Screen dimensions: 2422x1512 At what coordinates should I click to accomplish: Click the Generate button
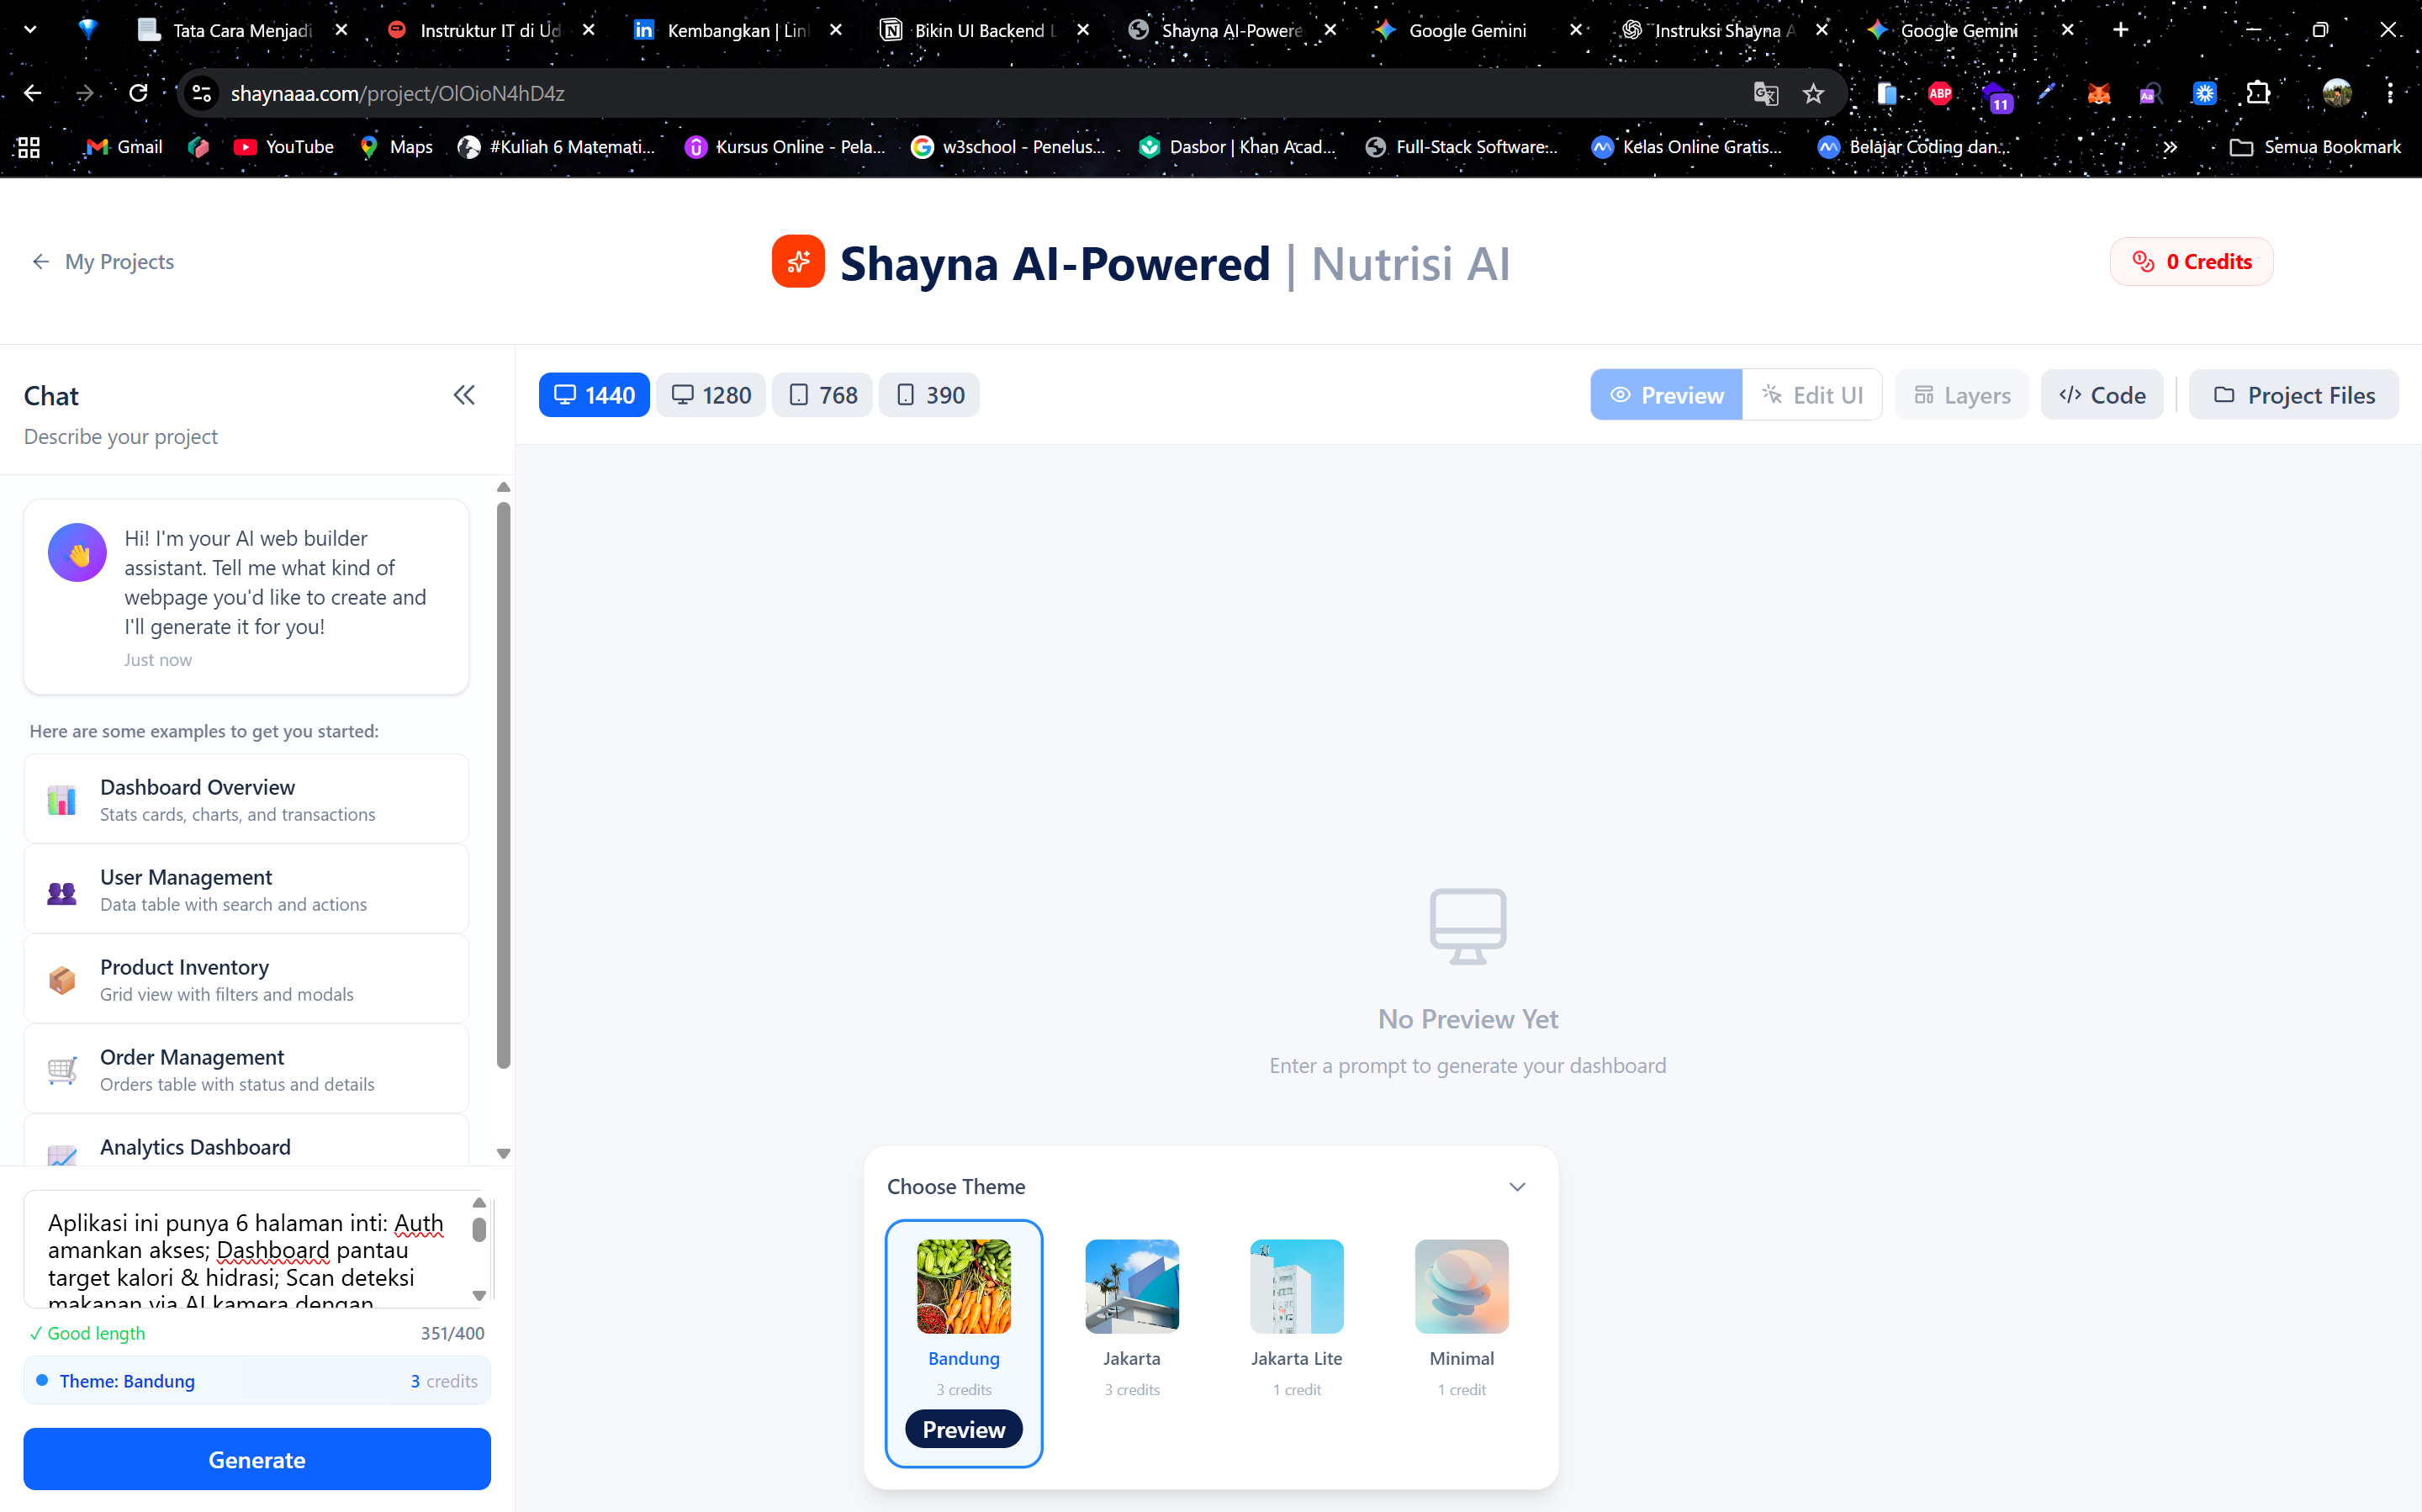[256, 1459]
